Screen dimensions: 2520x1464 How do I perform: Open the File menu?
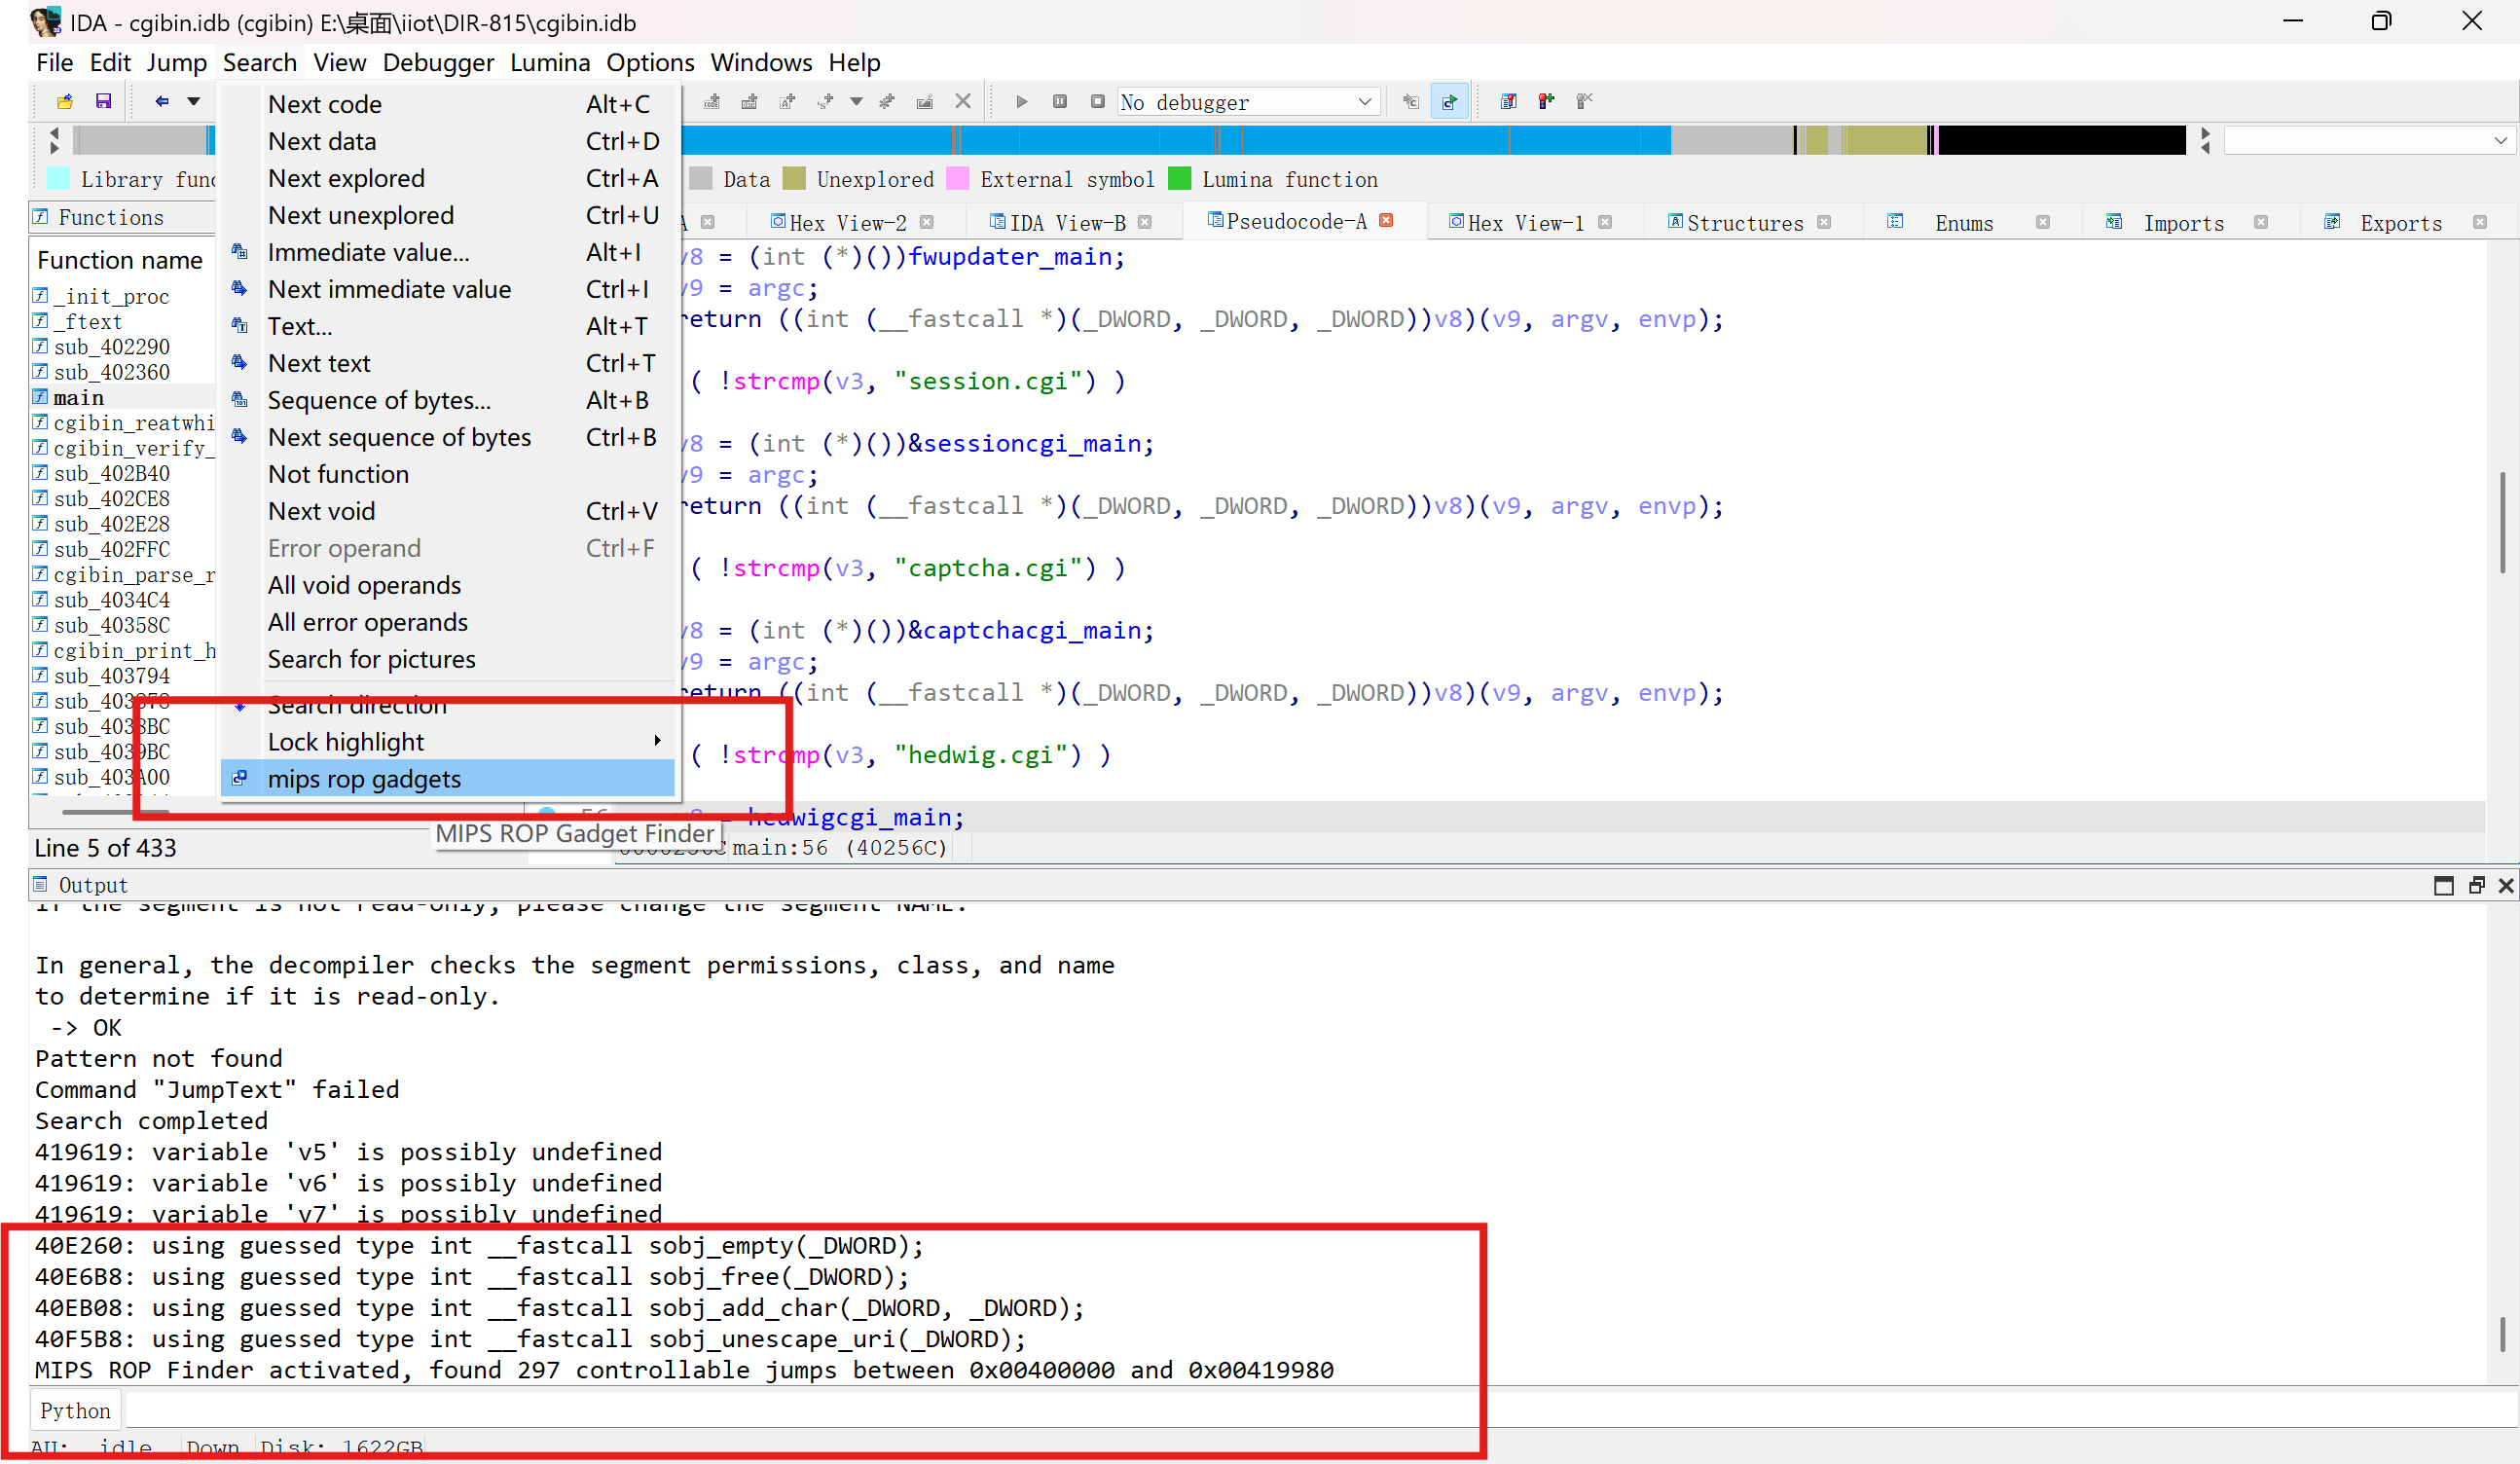click(x=54, y=62)
